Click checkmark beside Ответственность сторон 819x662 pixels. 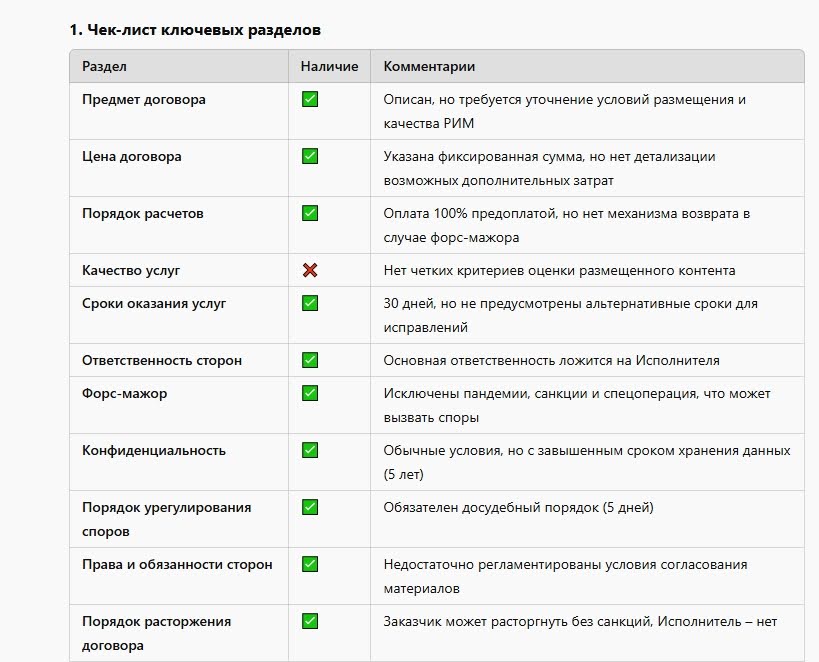[310, 360]
